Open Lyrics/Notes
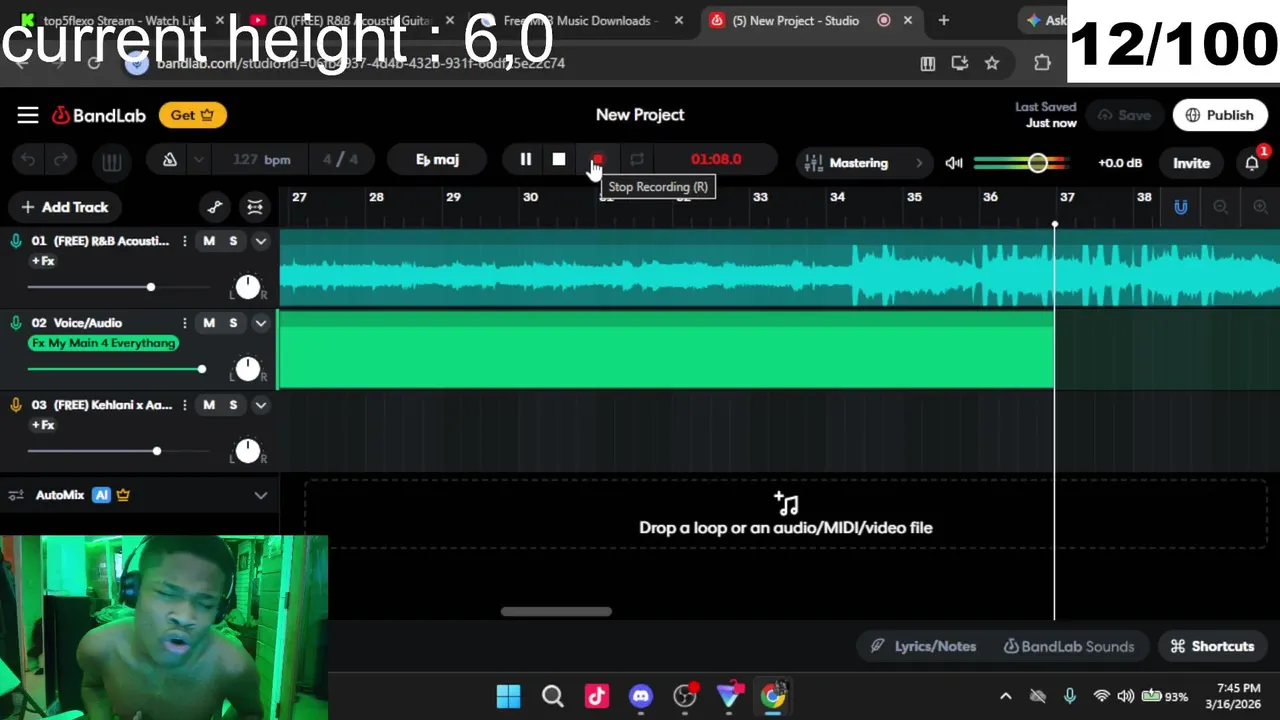This screenshot has height=720, width=1280. [x=923, y=646]
